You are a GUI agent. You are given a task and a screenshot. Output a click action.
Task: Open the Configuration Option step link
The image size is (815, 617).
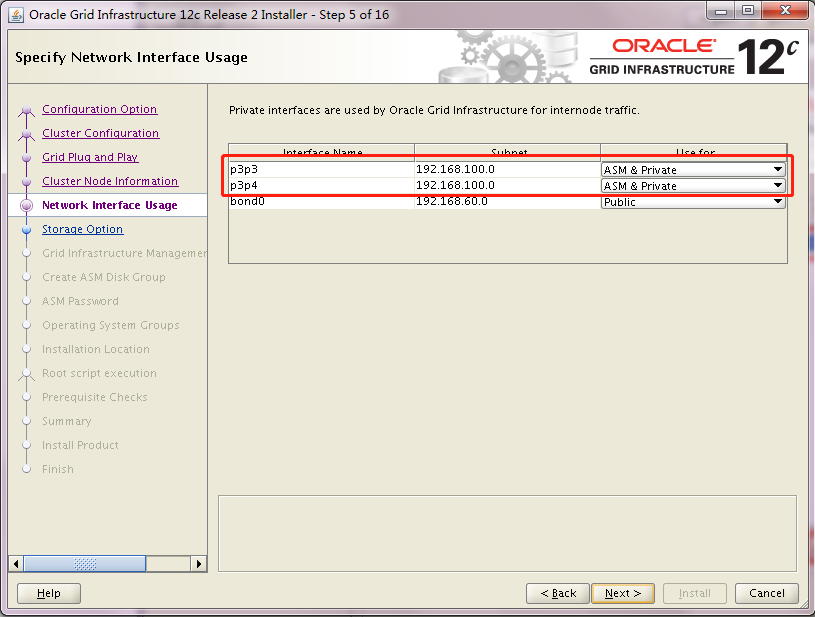[x=99, y=109]
